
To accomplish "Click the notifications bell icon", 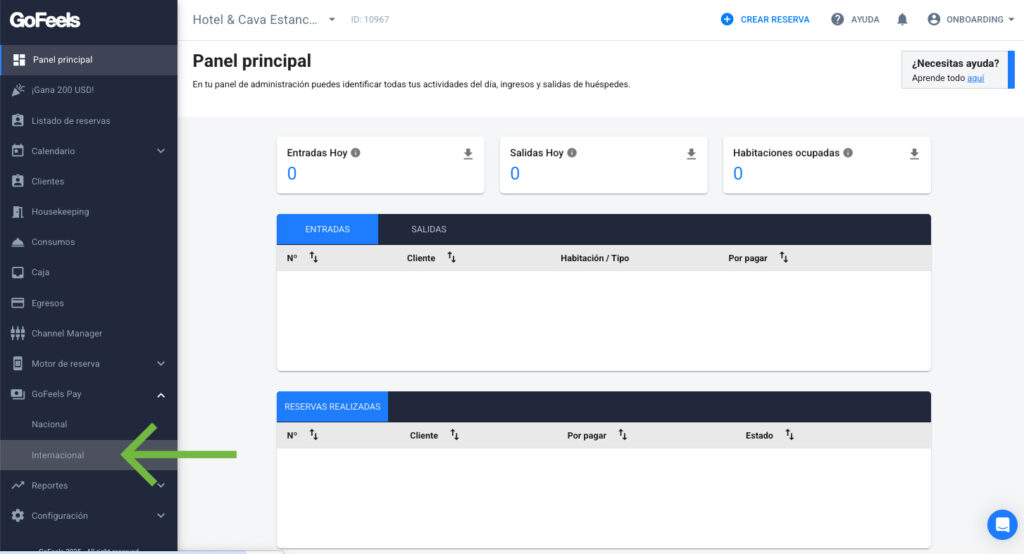I will pos(902,19).
